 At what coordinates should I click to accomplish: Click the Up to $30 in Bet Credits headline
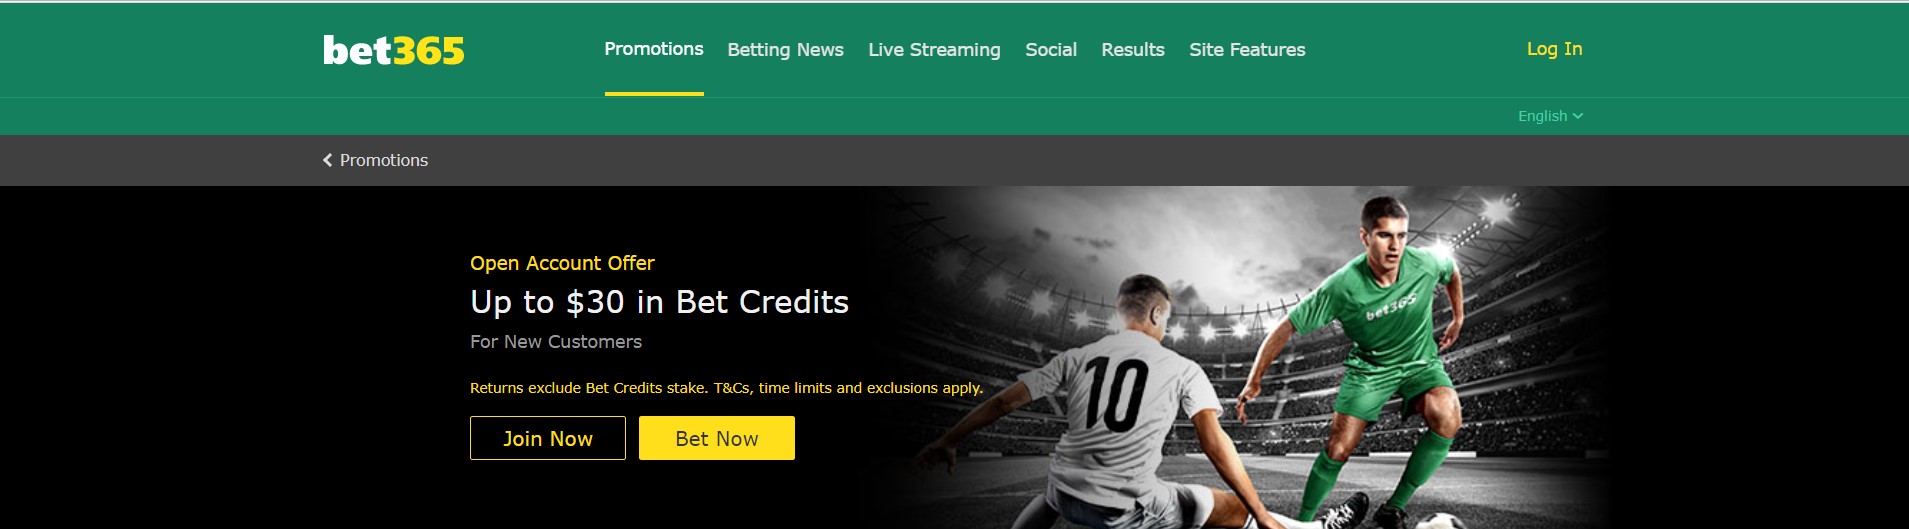click(x=659, y=302)
